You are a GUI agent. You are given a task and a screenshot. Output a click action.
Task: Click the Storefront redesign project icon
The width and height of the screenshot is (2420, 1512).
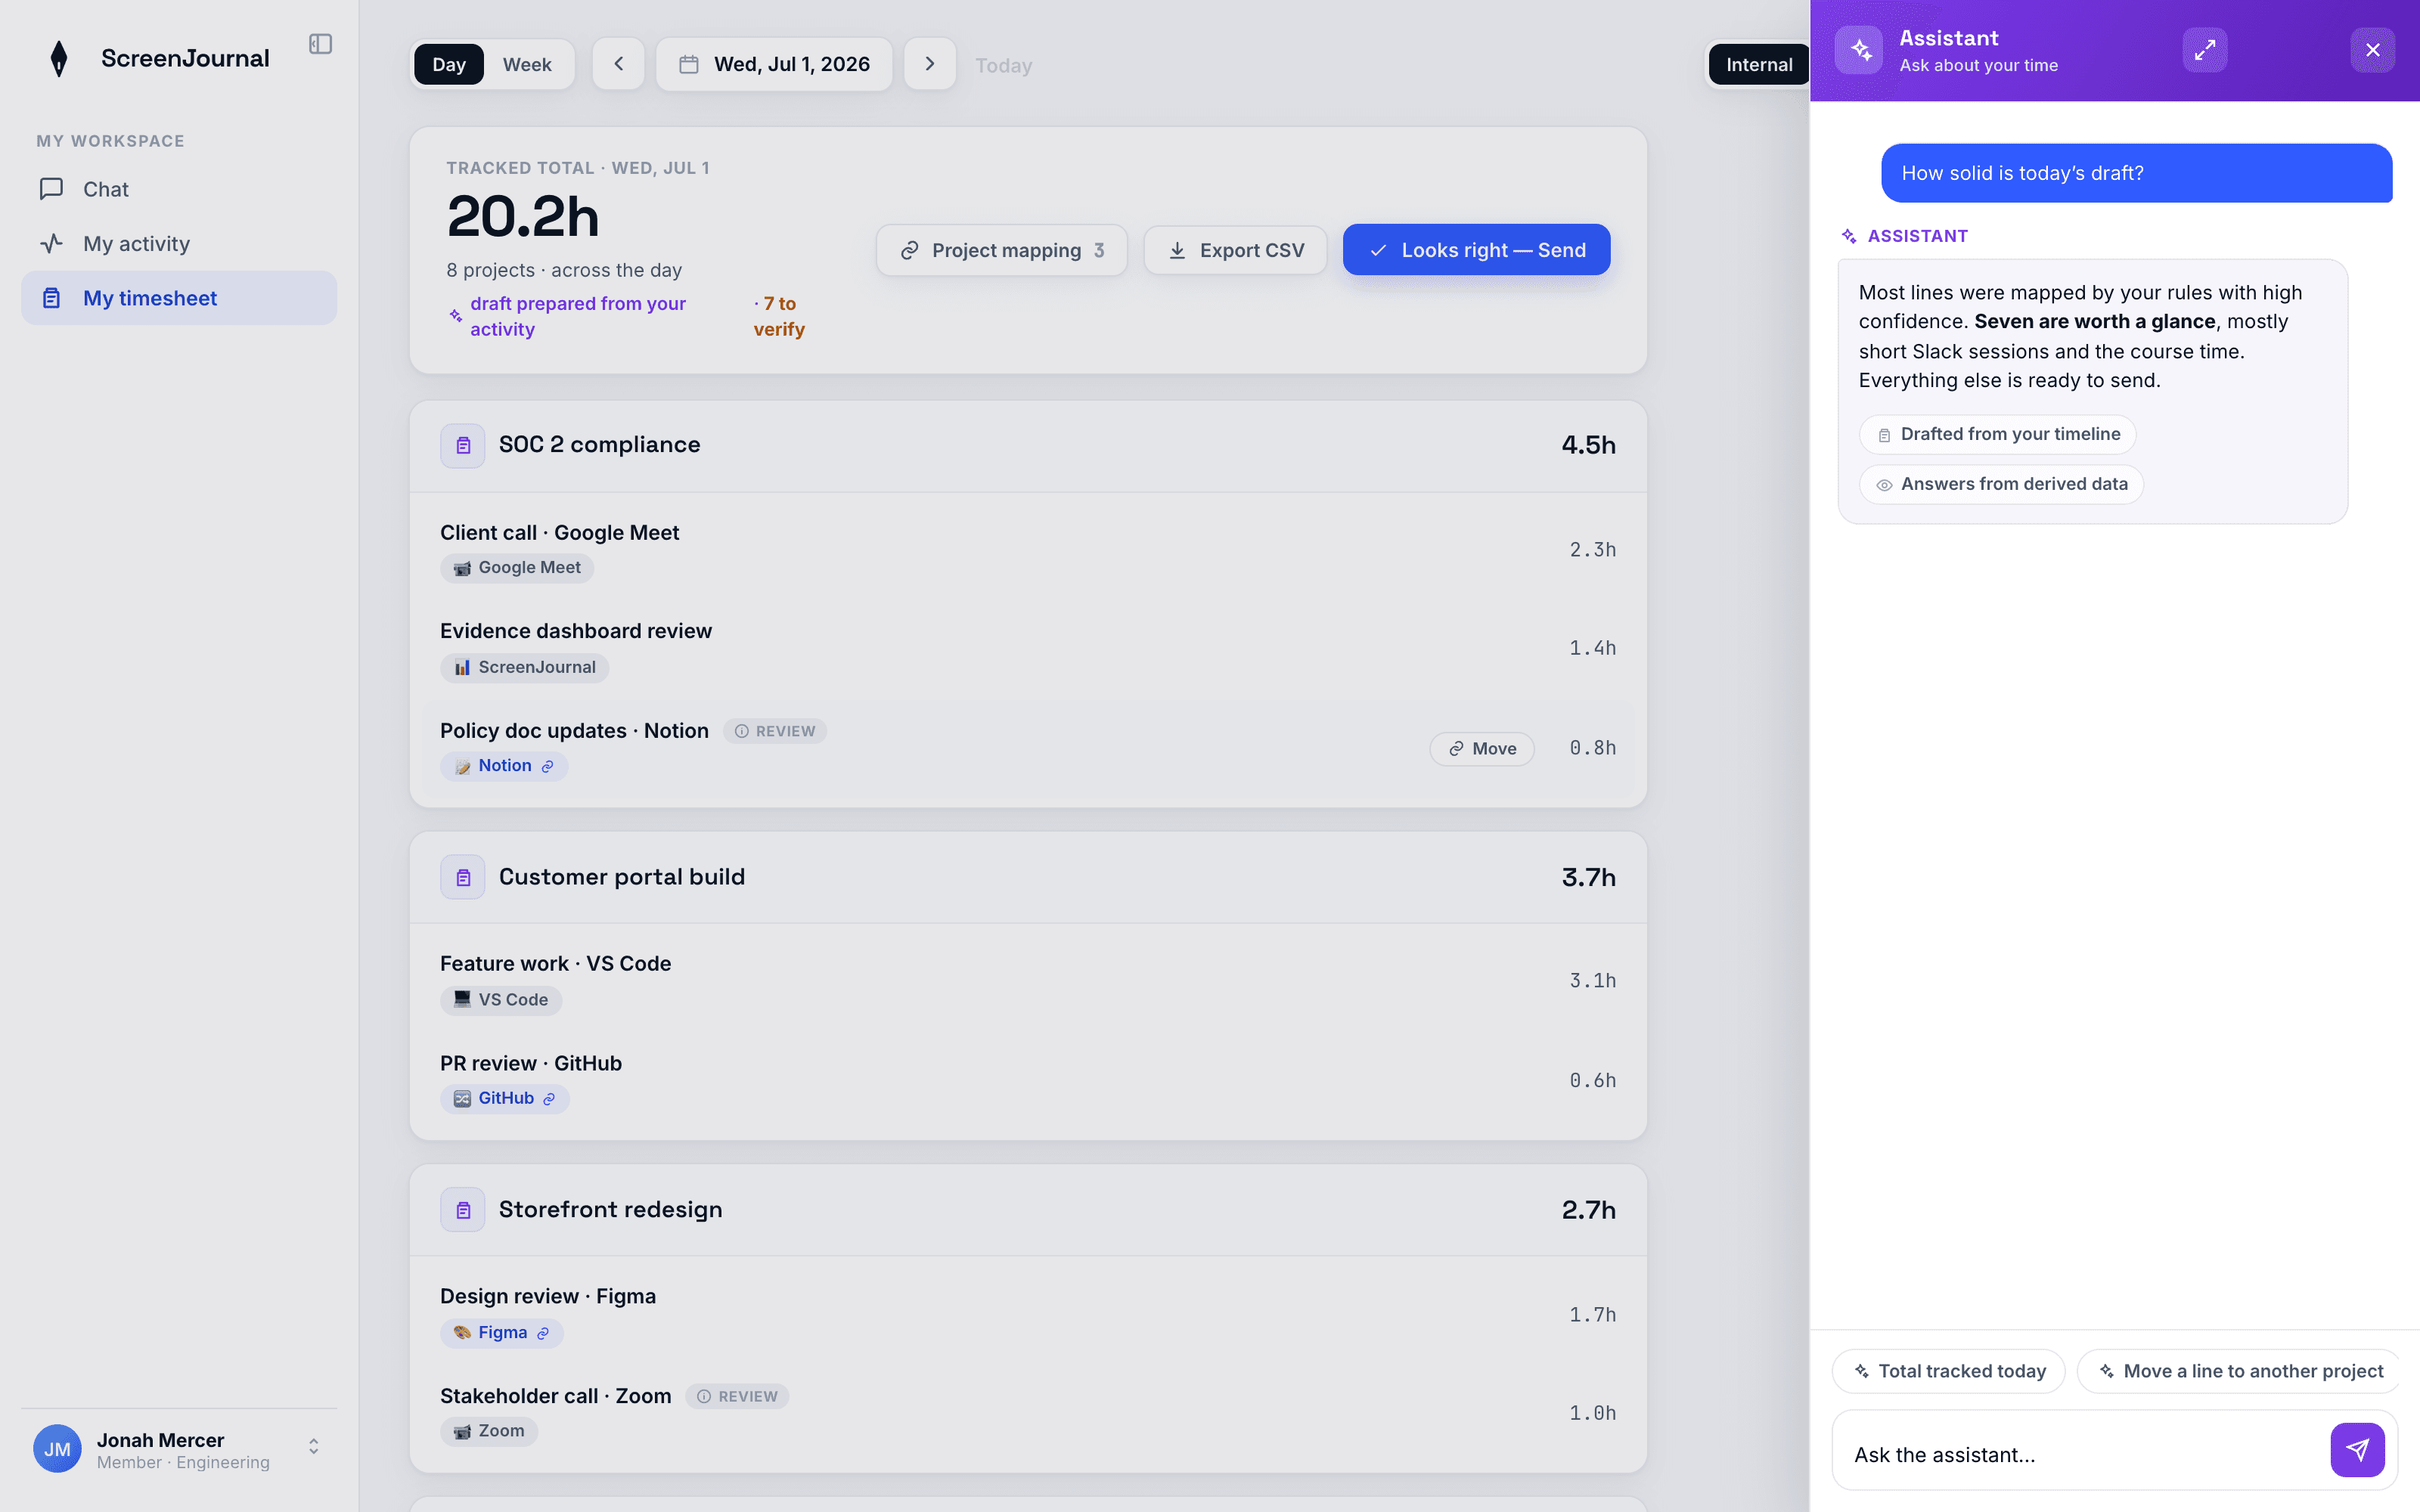(463, 1210)
